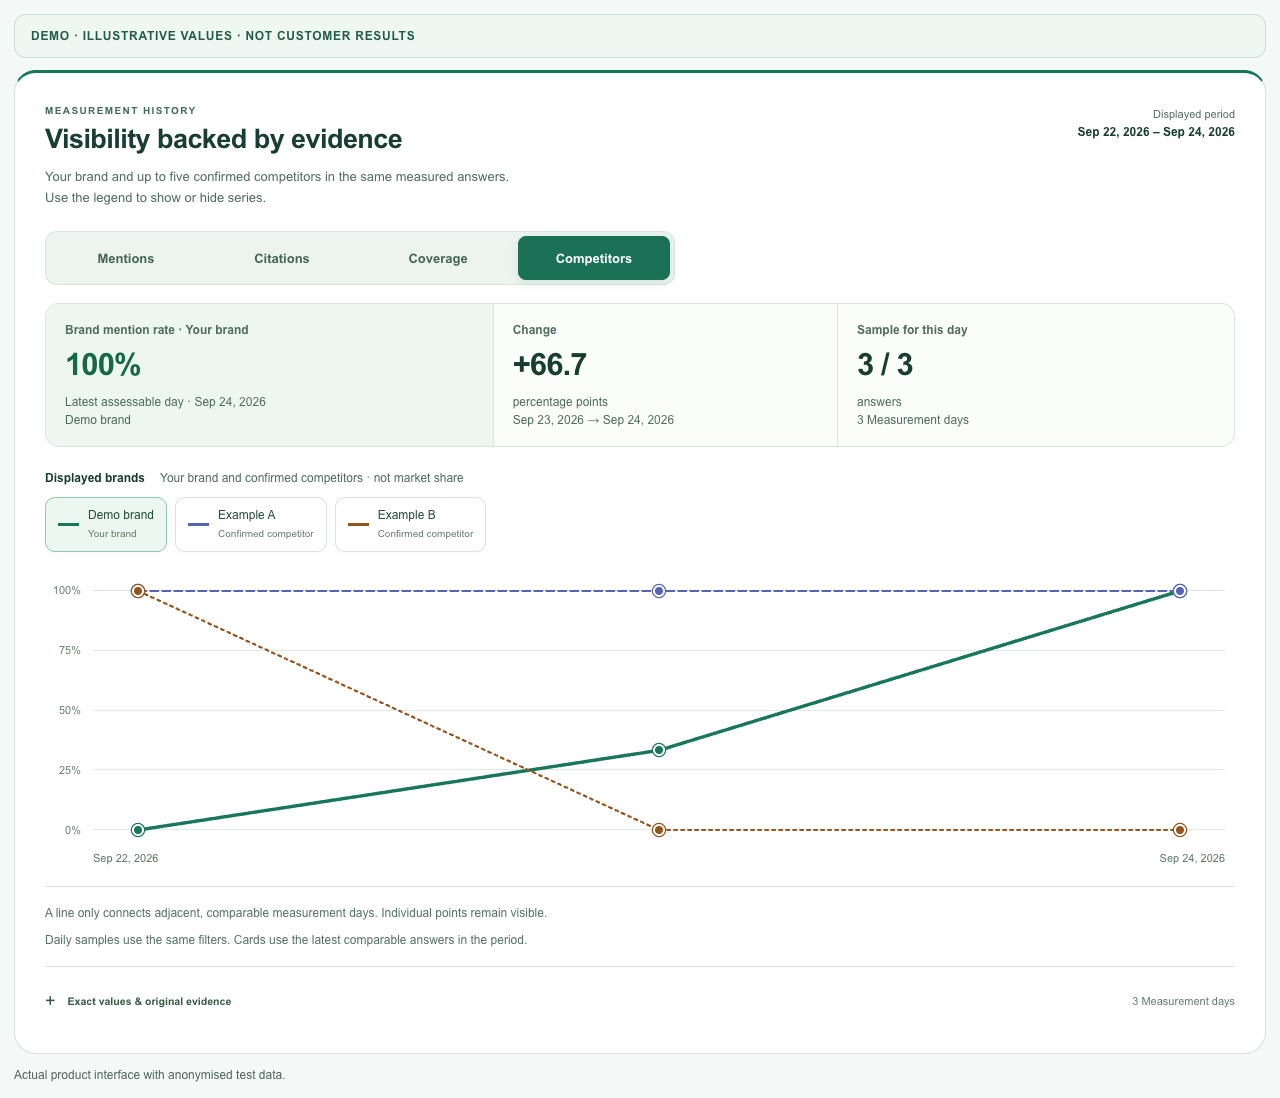Click Example B point at 100% on Sep 22
The width and height of the screenshot is (1280, 1098).
click(x=138, y=591)
